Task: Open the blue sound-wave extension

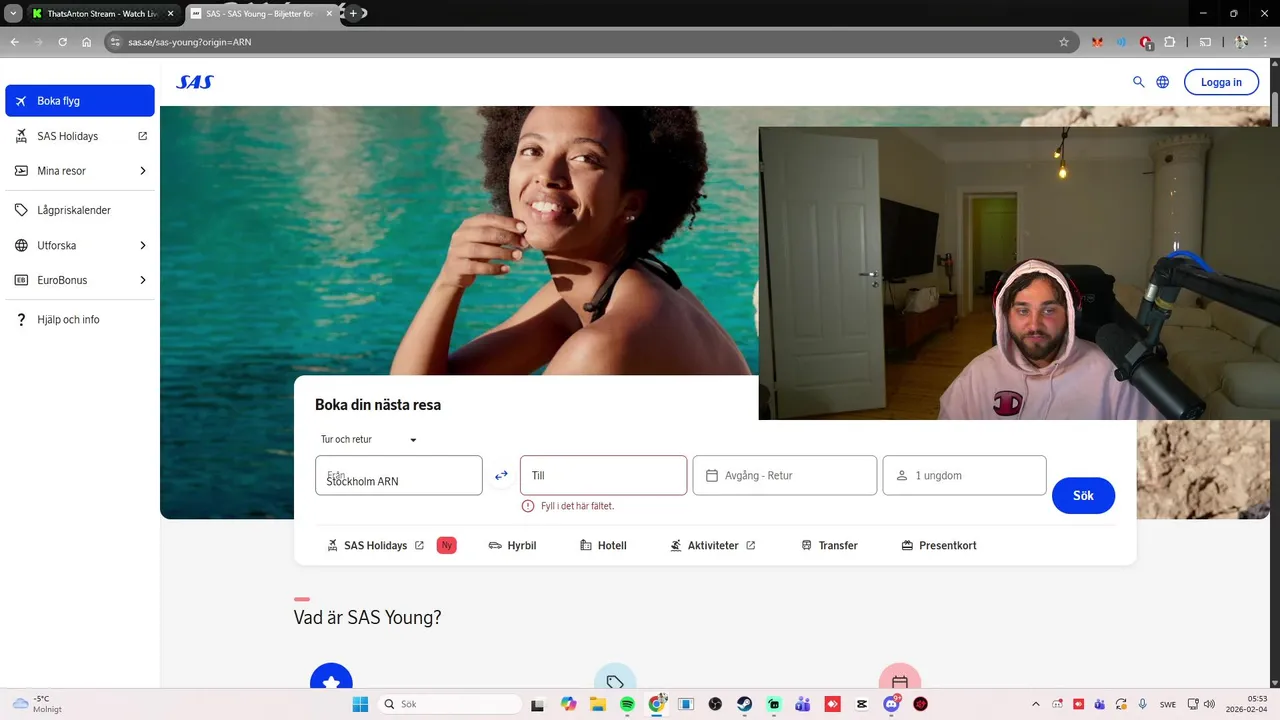Action: [1121, 42]
